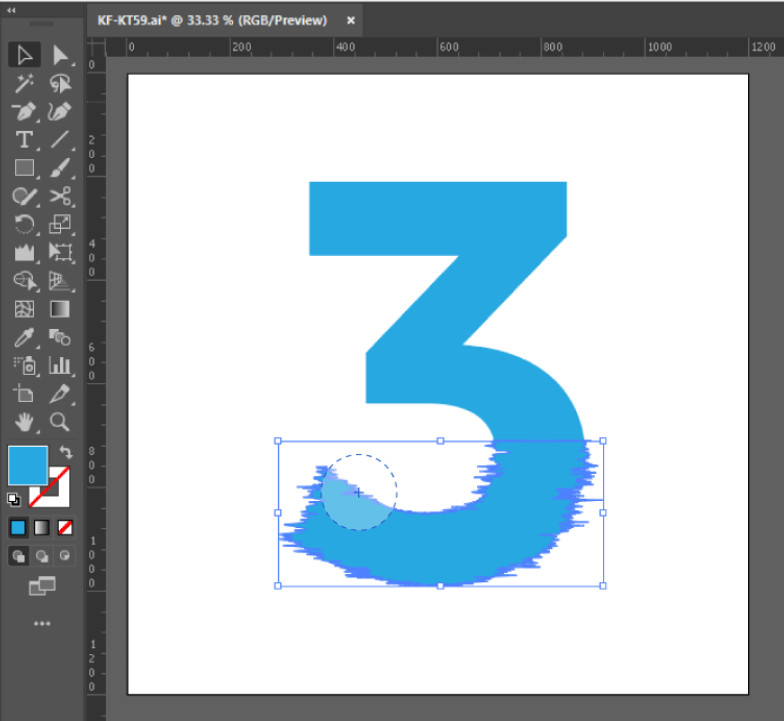The width and height of the screenshot is (784, 721).
Task: Select the Line Segment tool
Action: click(x=60, y=140)
